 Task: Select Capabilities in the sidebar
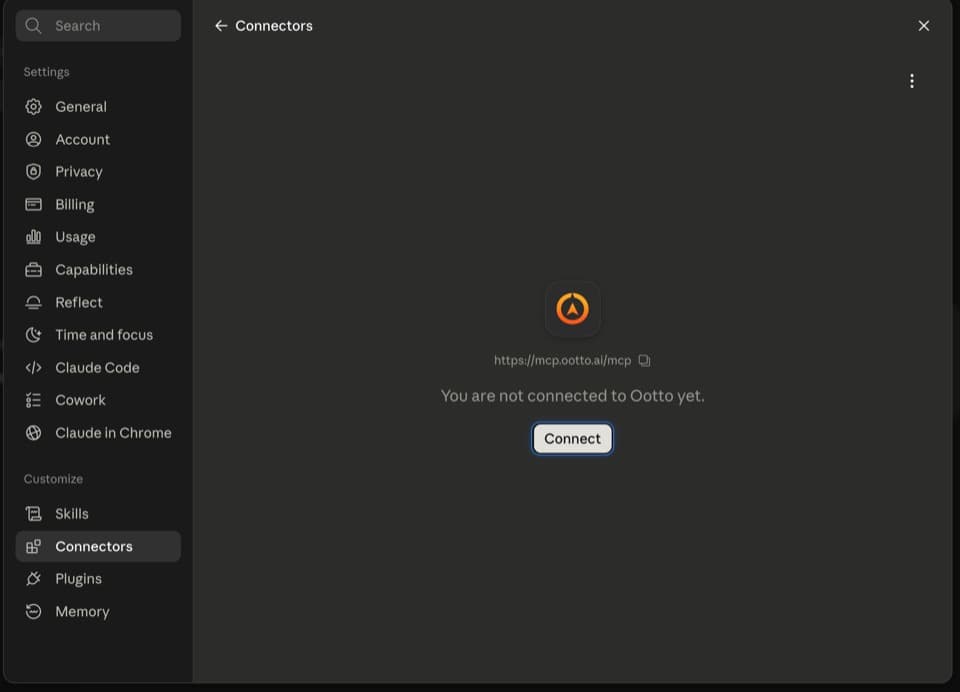pyautogui.click(x=98, y=269)
